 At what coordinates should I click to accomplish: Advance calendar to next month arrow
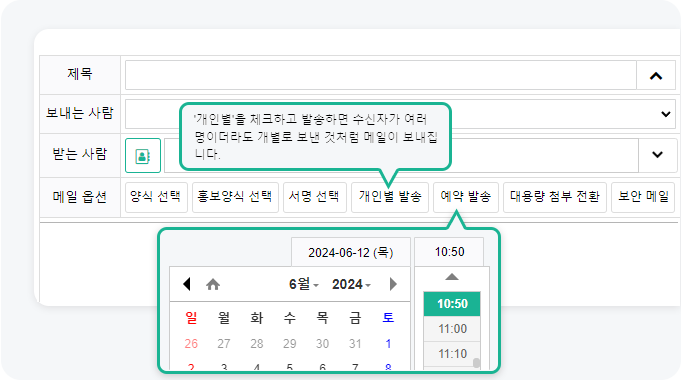pos(393,284)
